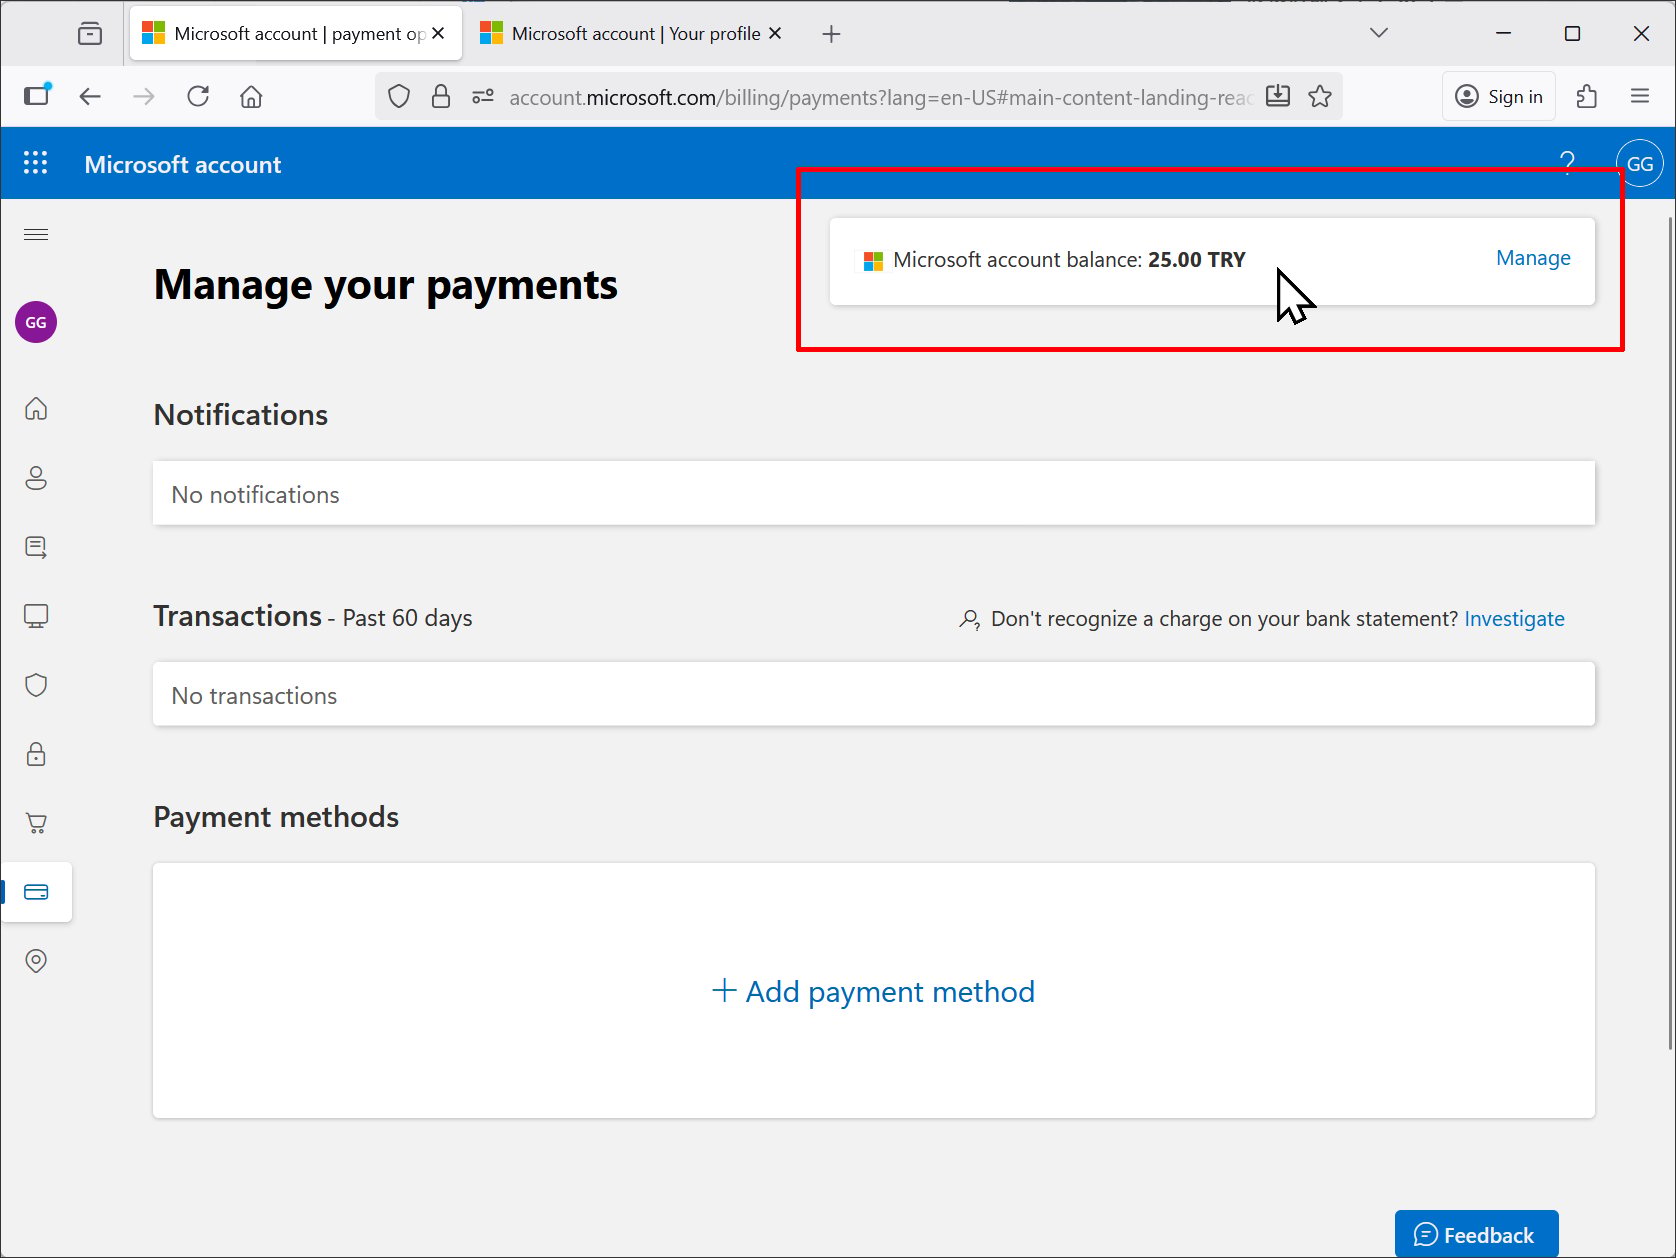Open the tracking protection shield icon
Image resolution: width=1676 pixels, height=1258 pixels.
coord(399,97)
